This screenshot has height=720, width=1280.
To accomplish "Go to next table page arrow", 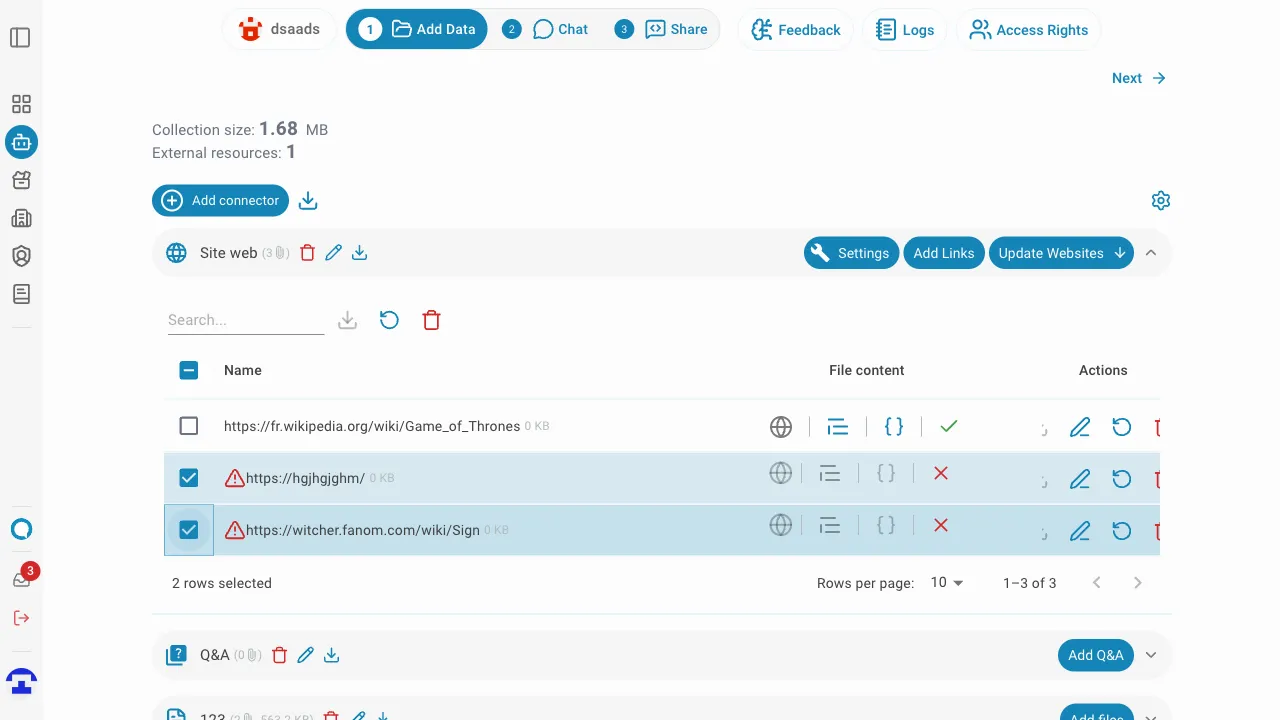I will pyautogui.click(x=1137, y=583).
